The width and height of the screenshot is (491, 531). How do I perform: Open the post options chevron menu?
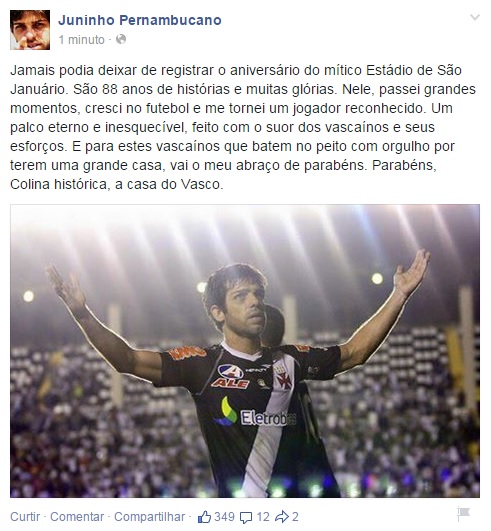(x=475, y=17)
